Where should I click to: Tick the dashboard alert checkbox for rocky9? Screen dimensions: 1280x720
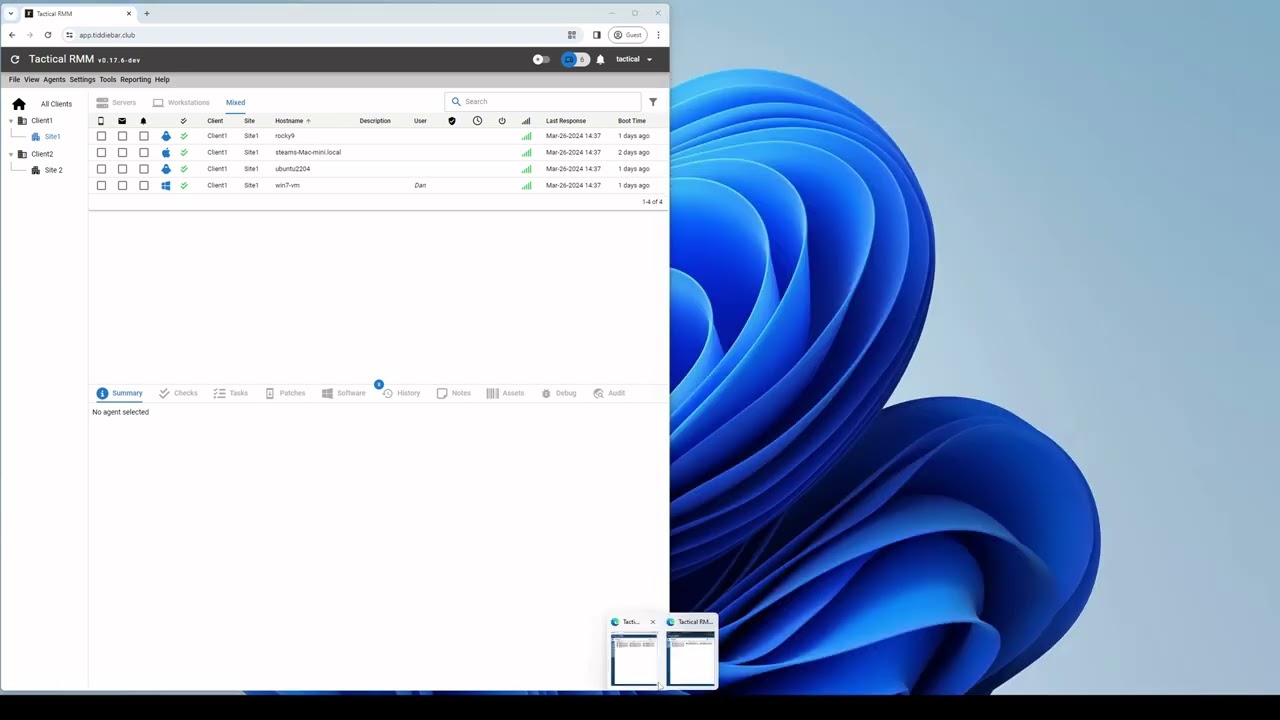144,136
